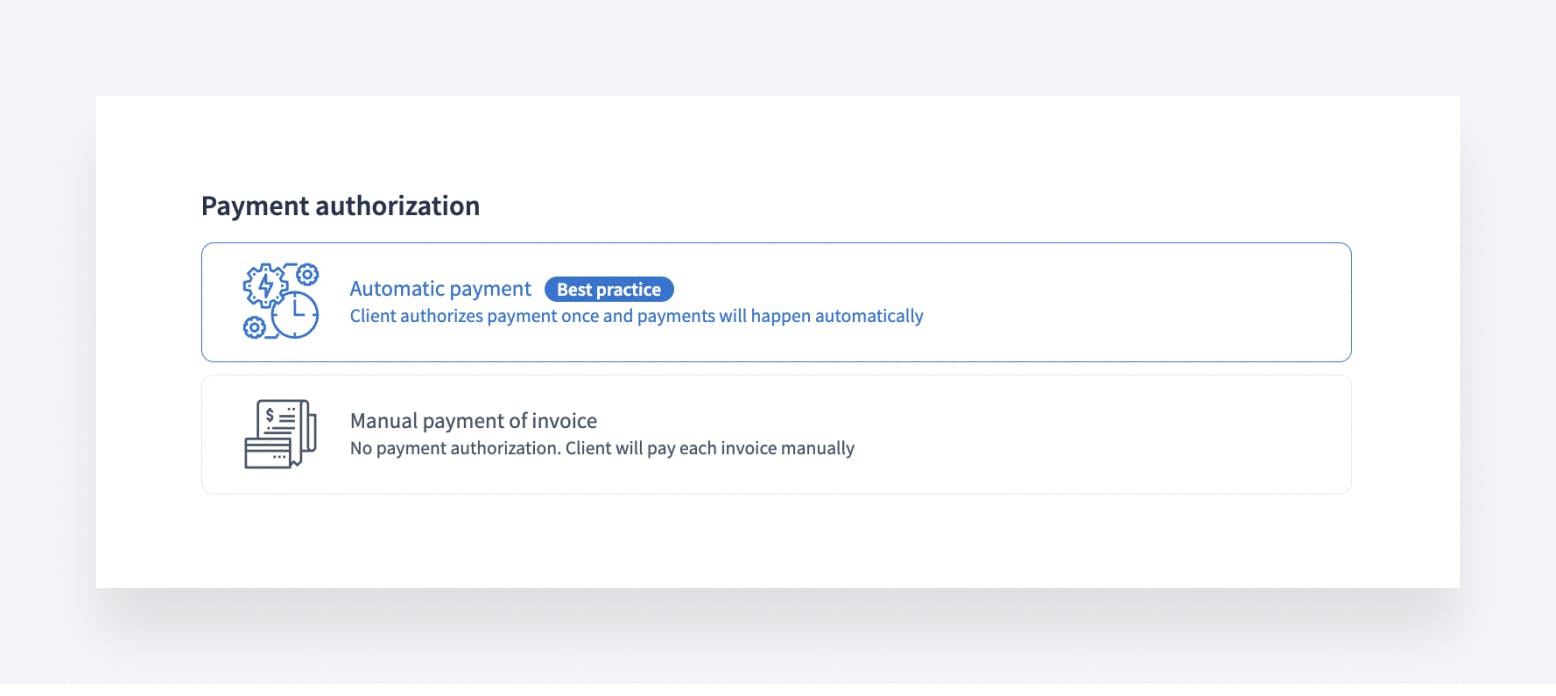Click the word "invoice" in the Manual title
This screenshot has width=1556, height=696.
(564, 421)
